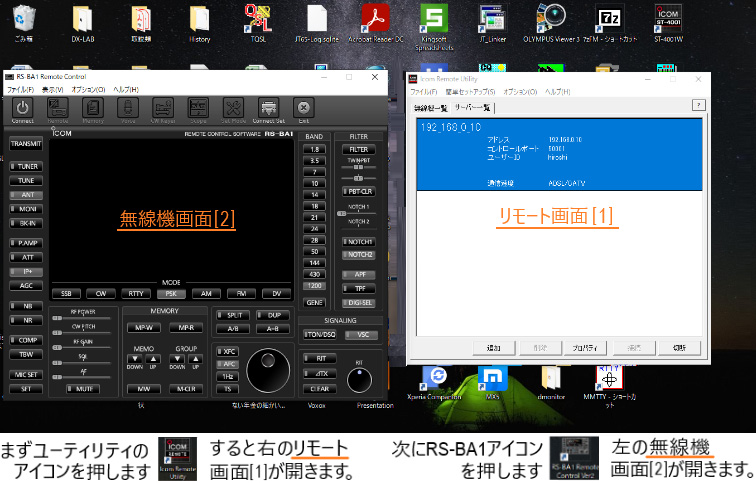756x483 pixels.
Task: Click the 追加 button in Remote Utility
Action: pos(494,348)
